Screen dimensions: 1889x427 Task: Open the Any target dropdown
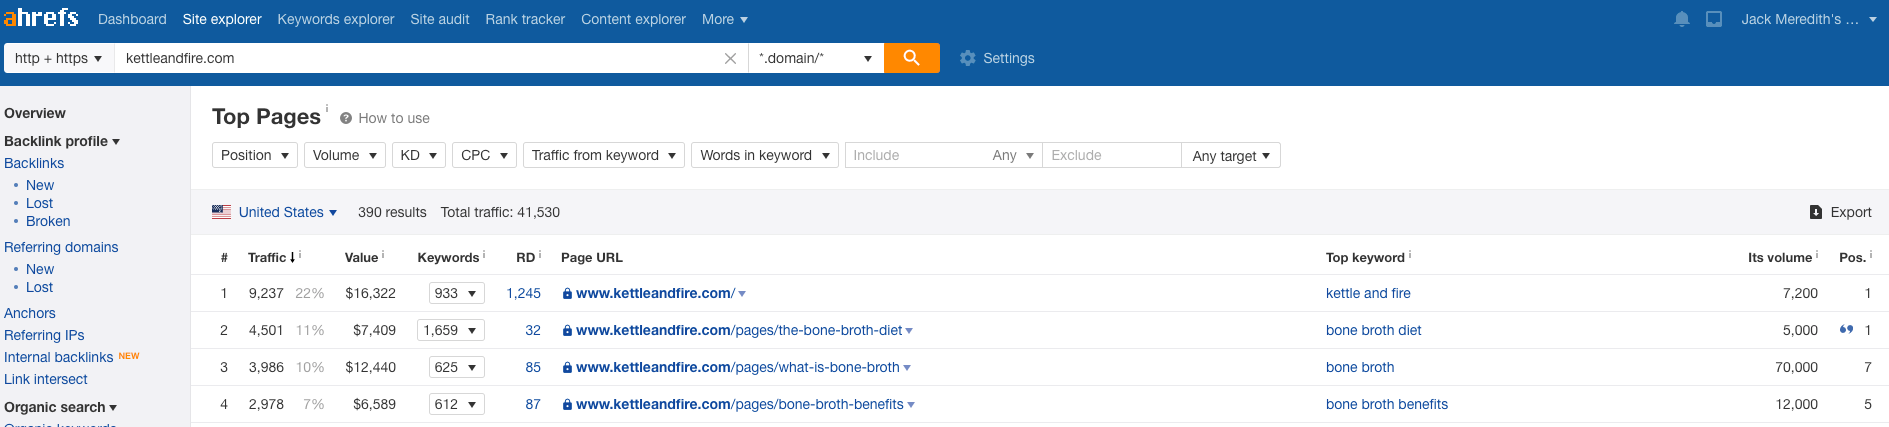point(1231,155)
